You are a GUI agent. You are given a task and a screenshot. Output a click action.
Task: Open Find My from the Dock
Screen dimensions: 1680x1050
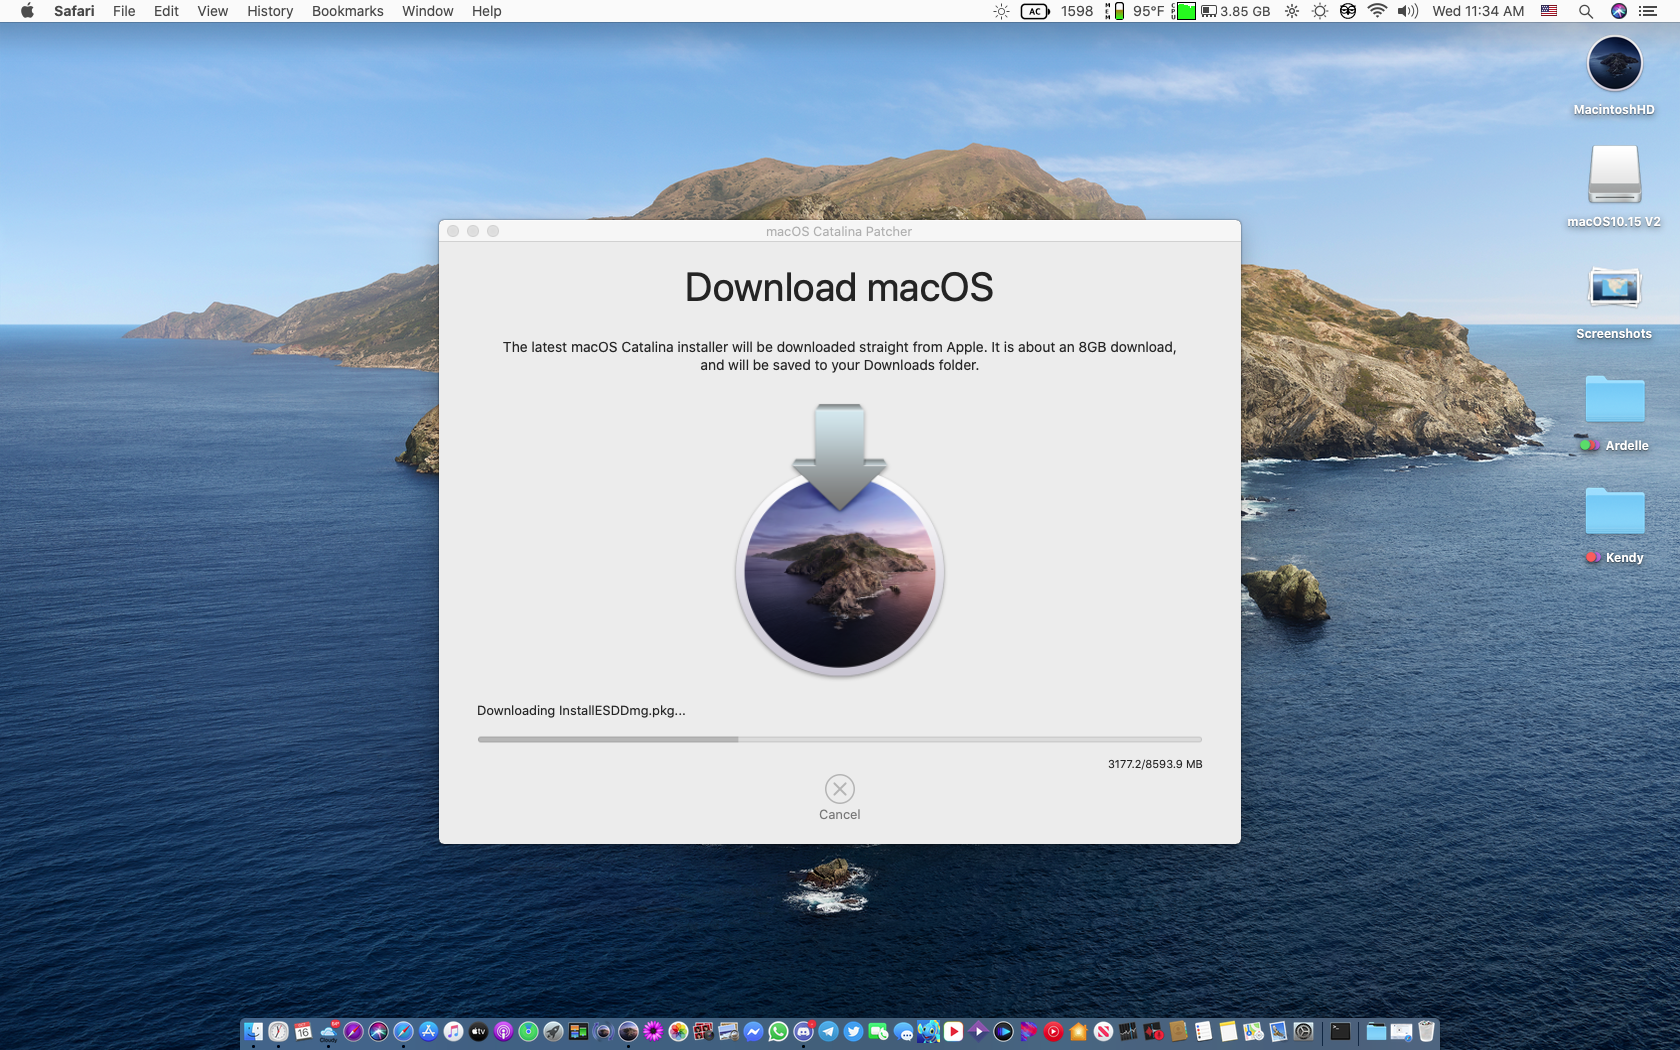click(x=528, y=1032)
